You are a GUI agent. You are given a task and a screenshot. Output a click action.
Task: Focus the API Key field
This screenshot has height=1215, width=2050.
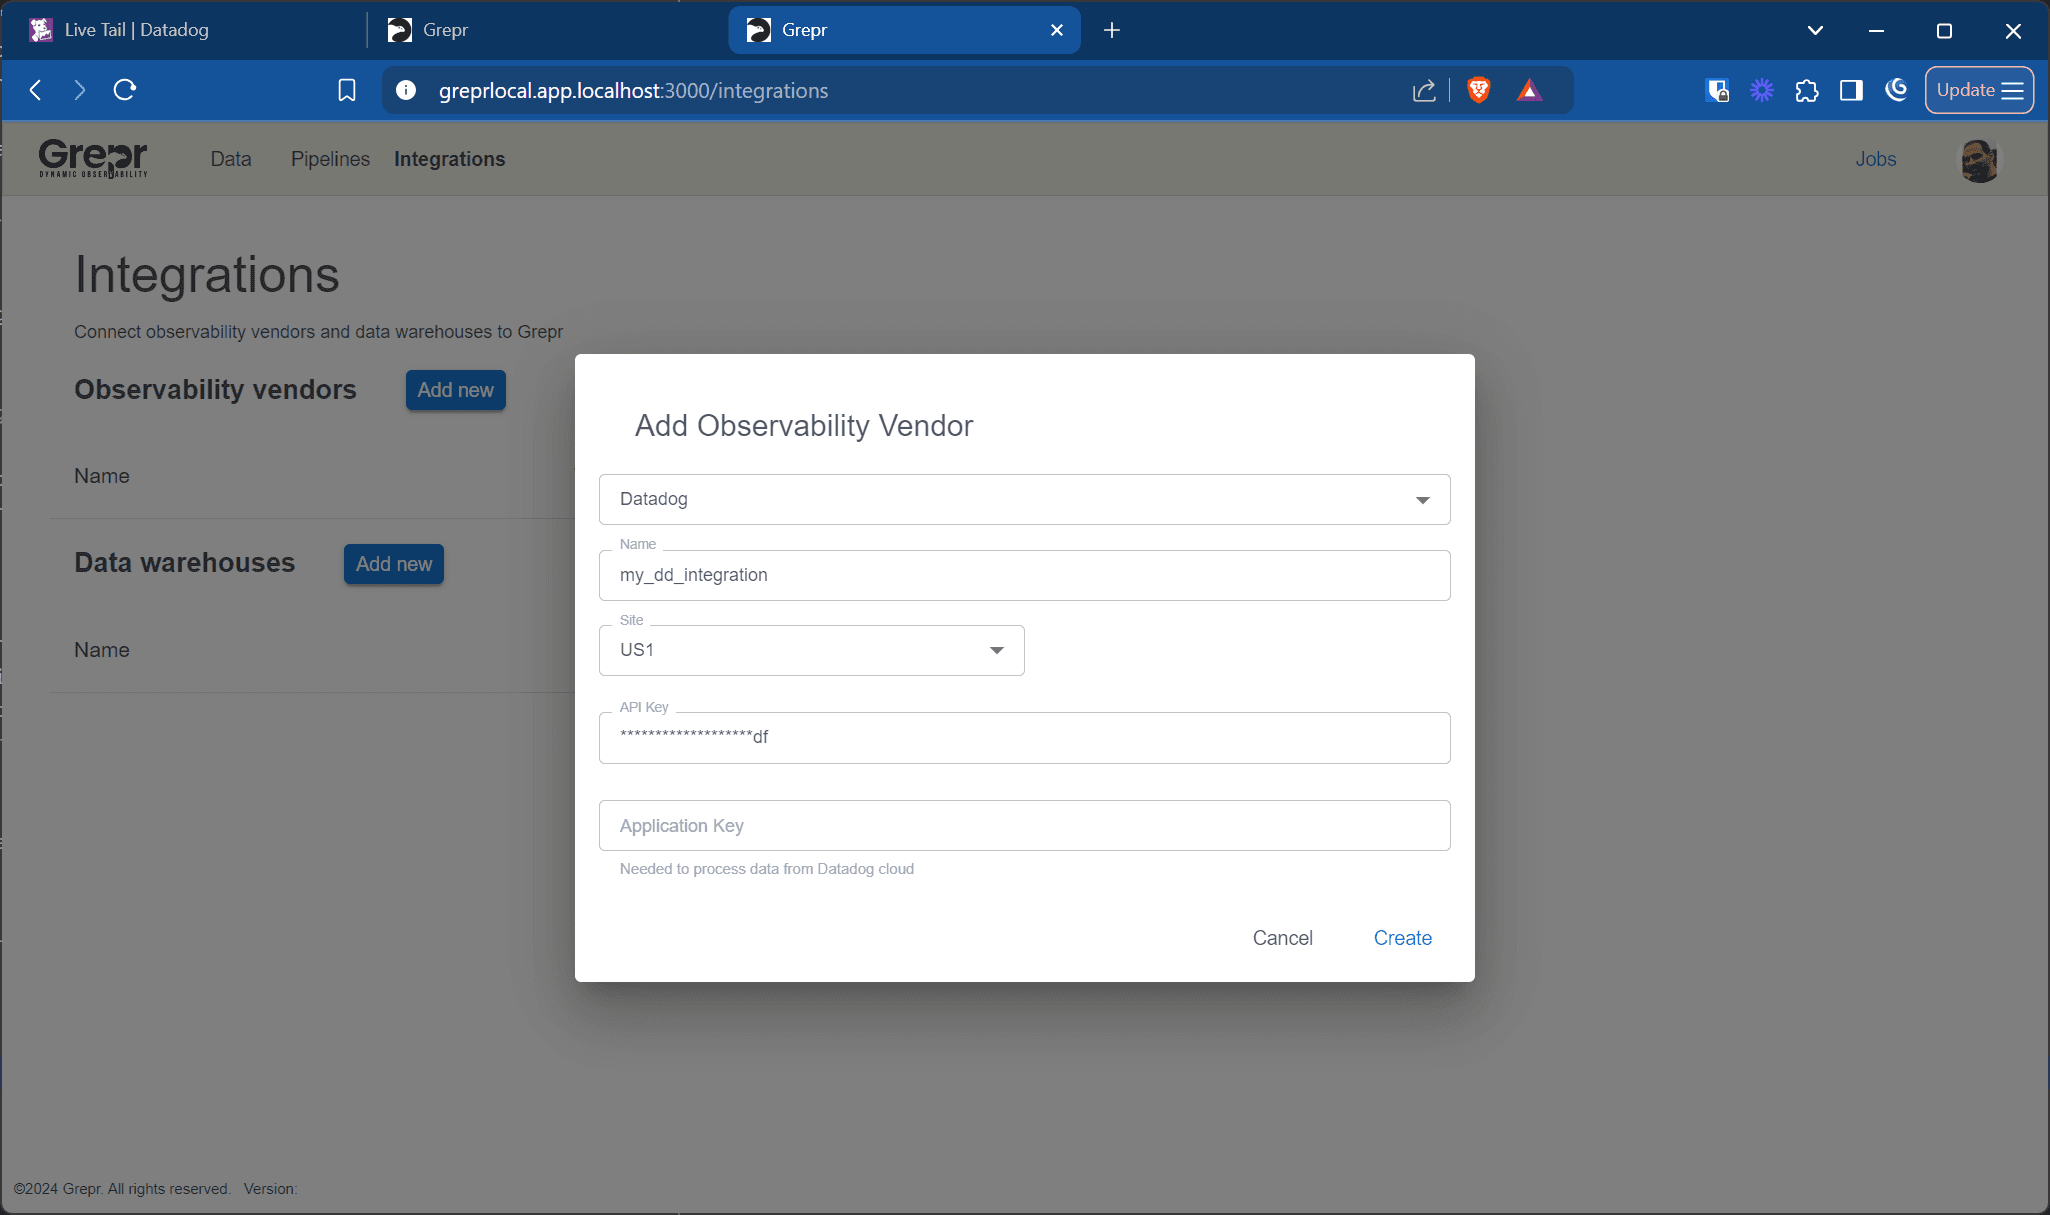pyautogui.click(x=1025, y=738)
